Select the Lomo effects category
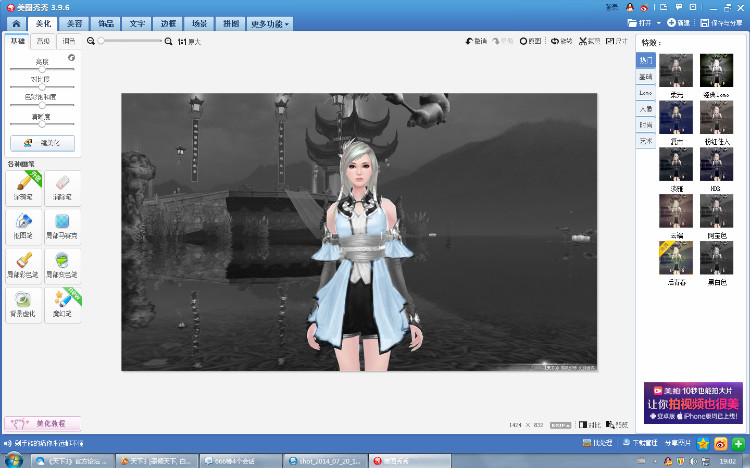This screenshot has height=468, width=750. (646, 93)
